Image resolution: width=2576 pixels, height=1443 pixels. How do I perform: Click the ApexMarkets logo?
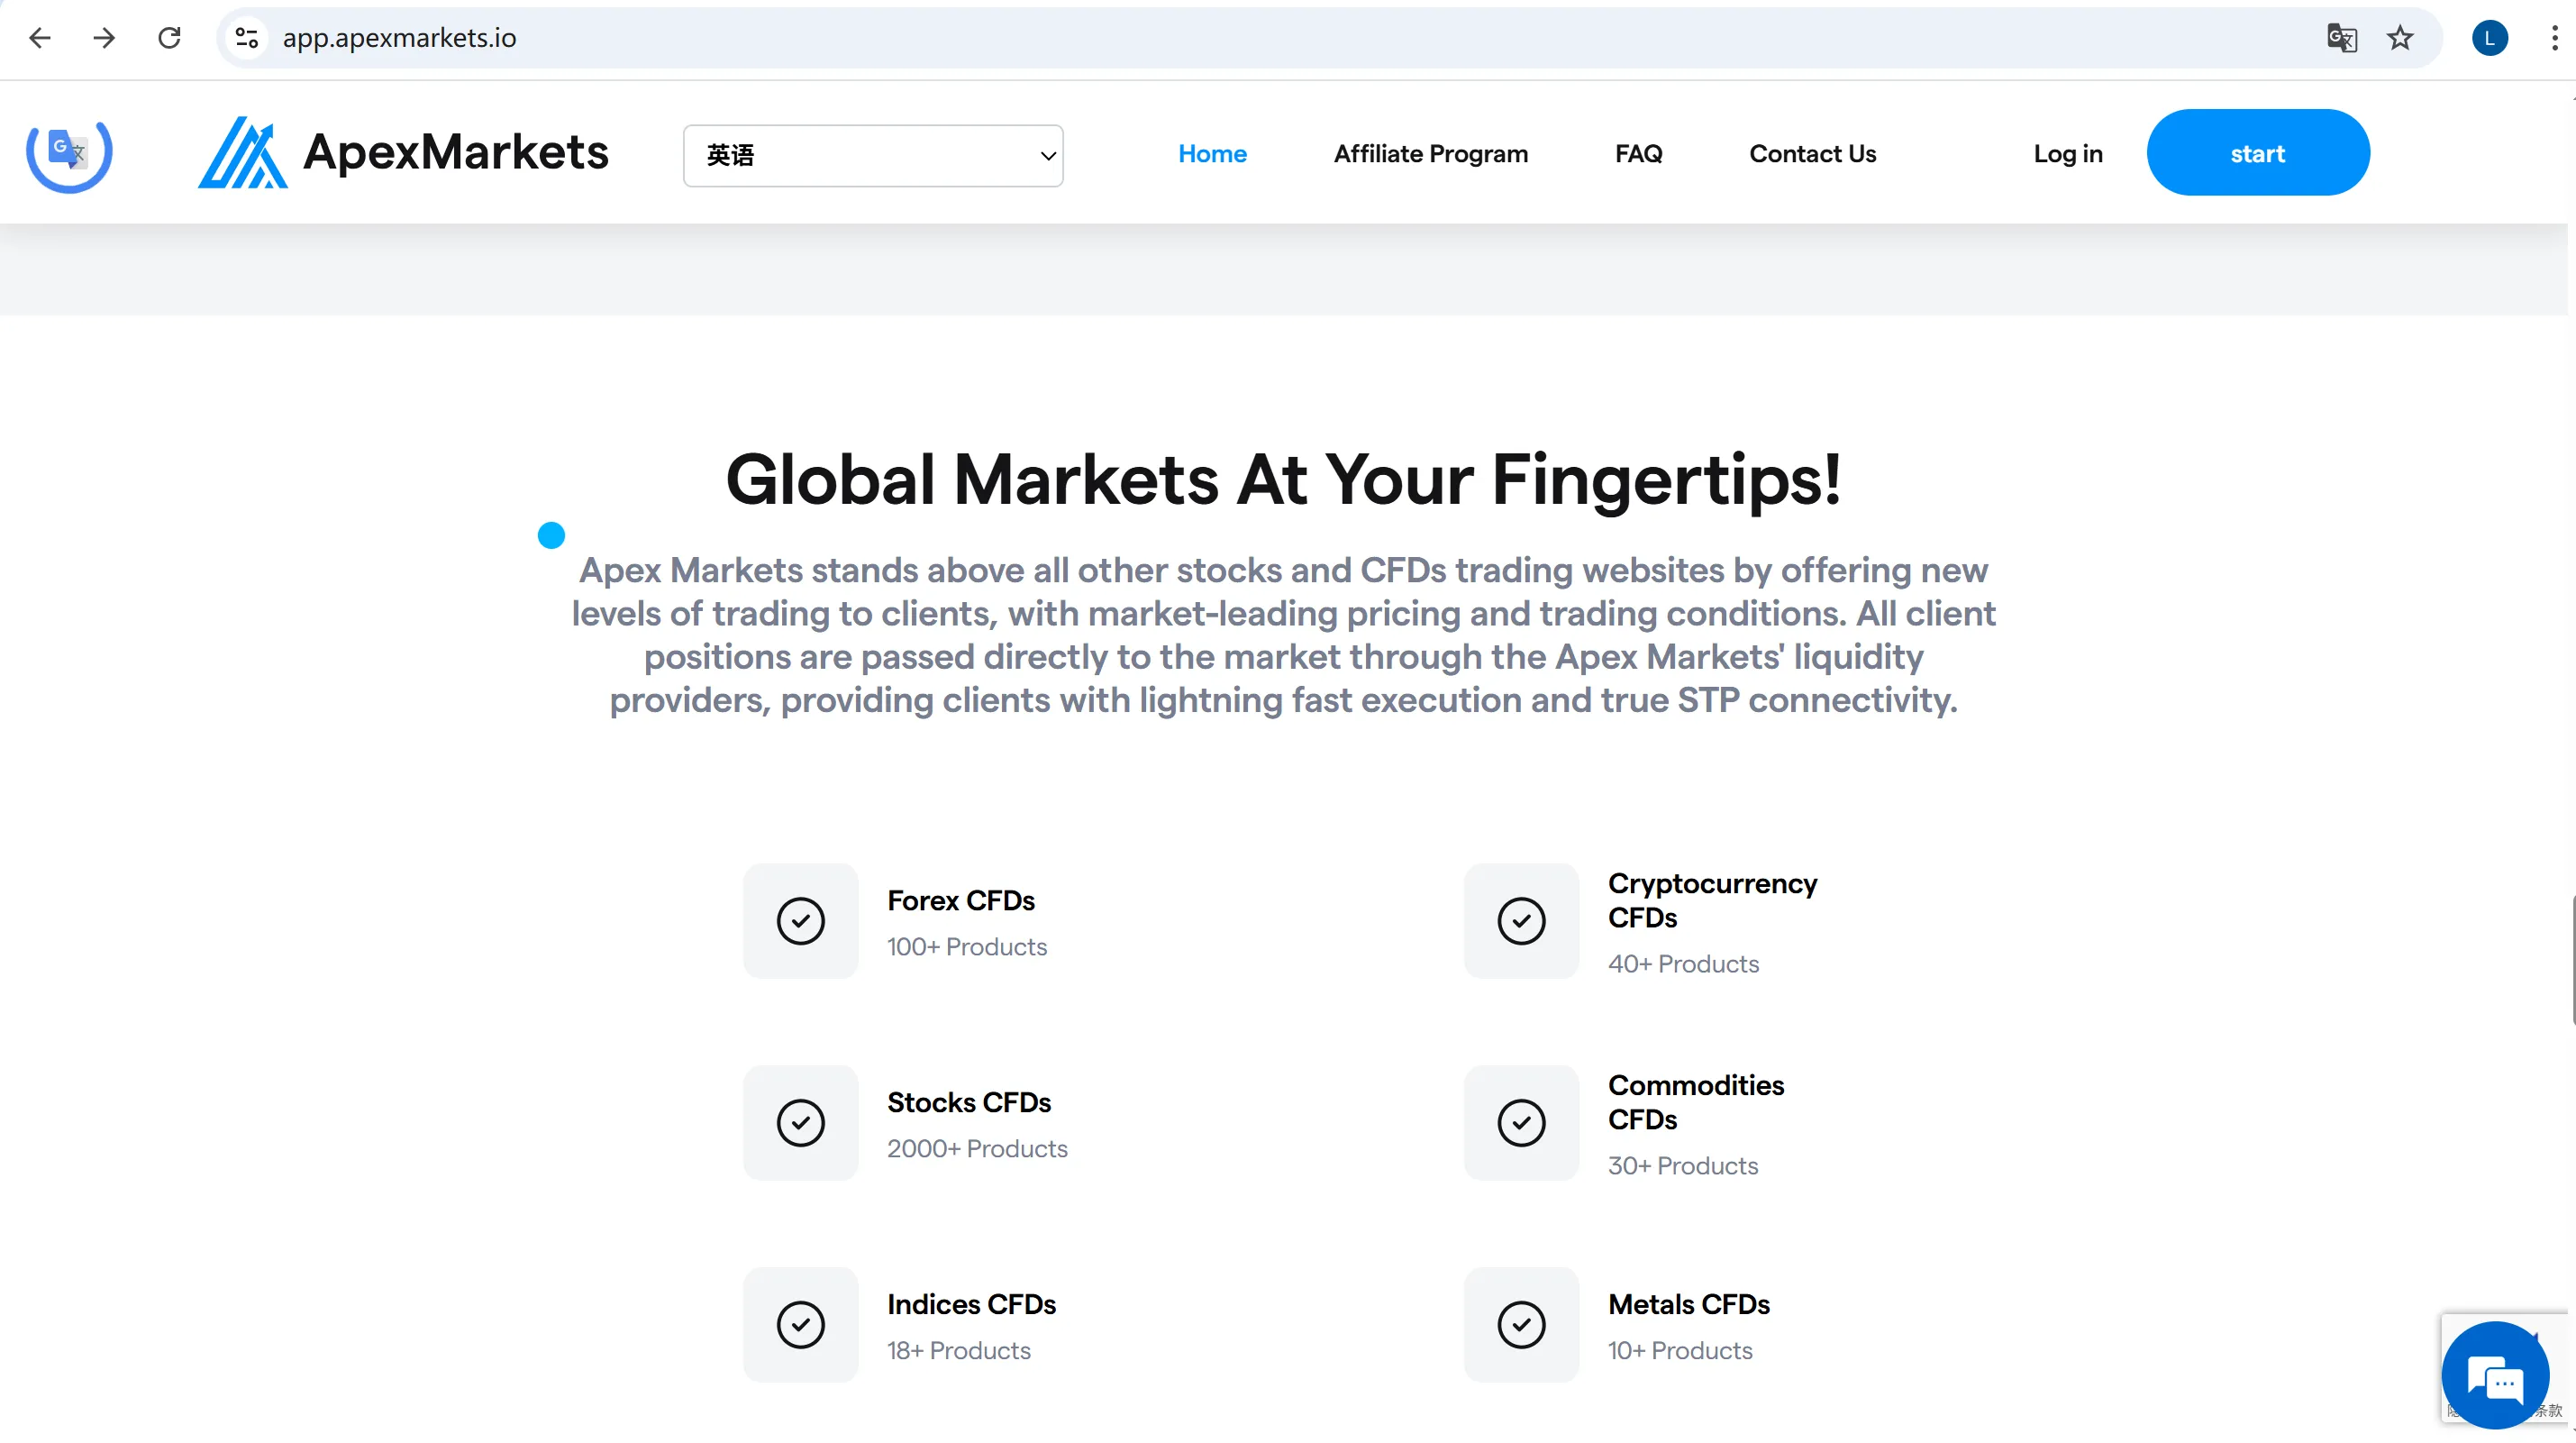403,153
